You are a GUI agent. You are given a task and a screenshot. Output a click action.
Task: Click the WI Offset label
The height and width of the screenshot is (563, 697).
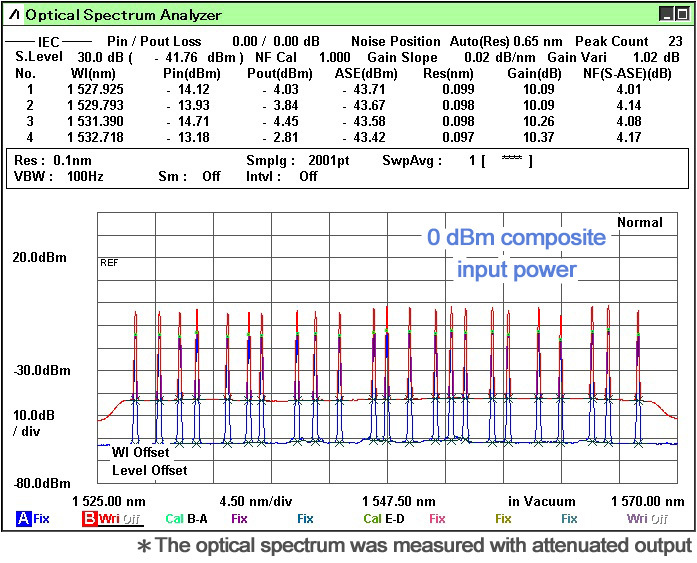(140, 453)
